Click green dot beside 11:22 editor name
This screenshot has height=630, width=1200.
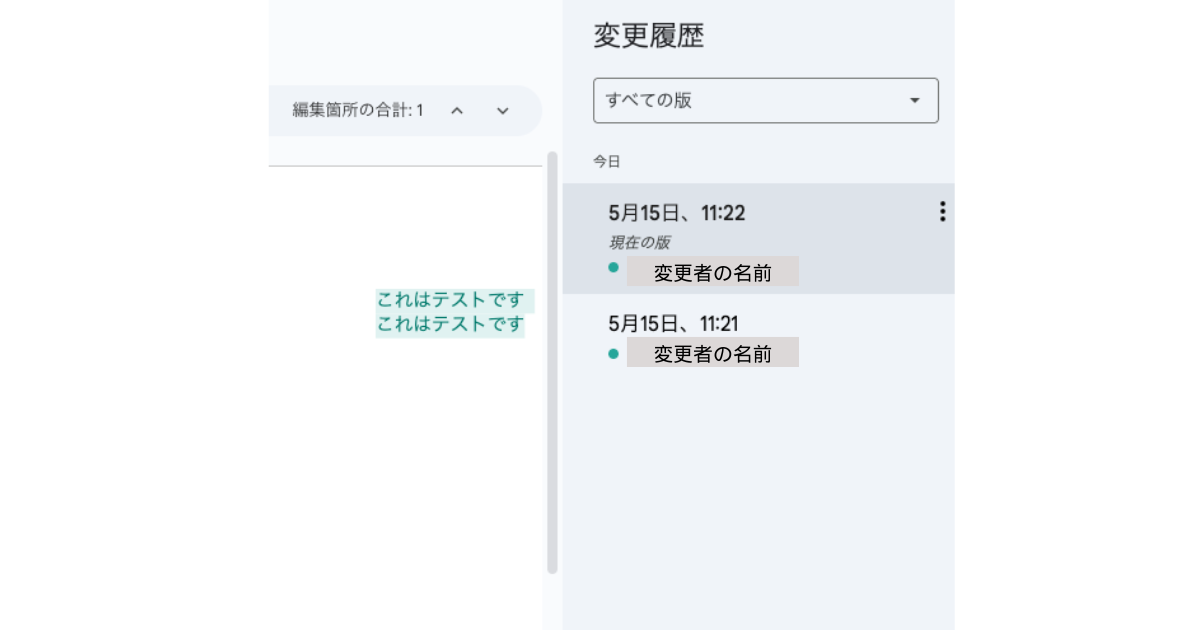(613, 267)
